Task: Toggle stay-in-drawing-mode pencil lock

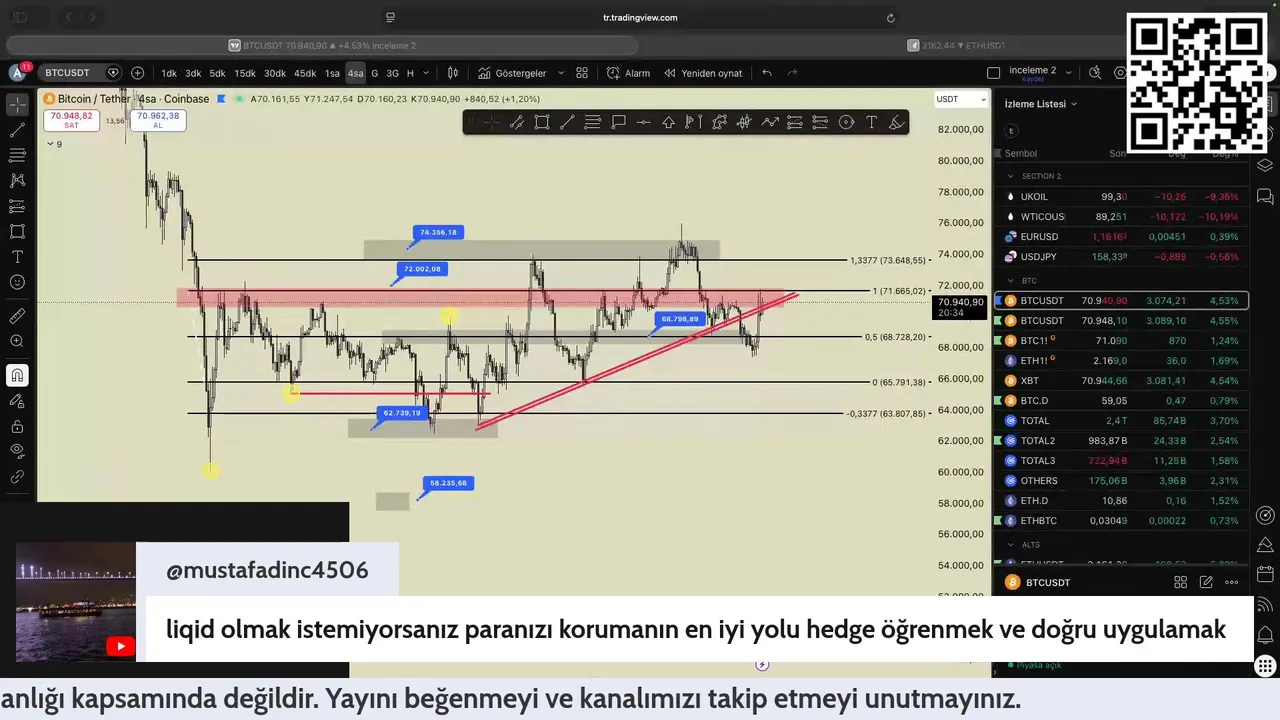Action: (17, 401)
